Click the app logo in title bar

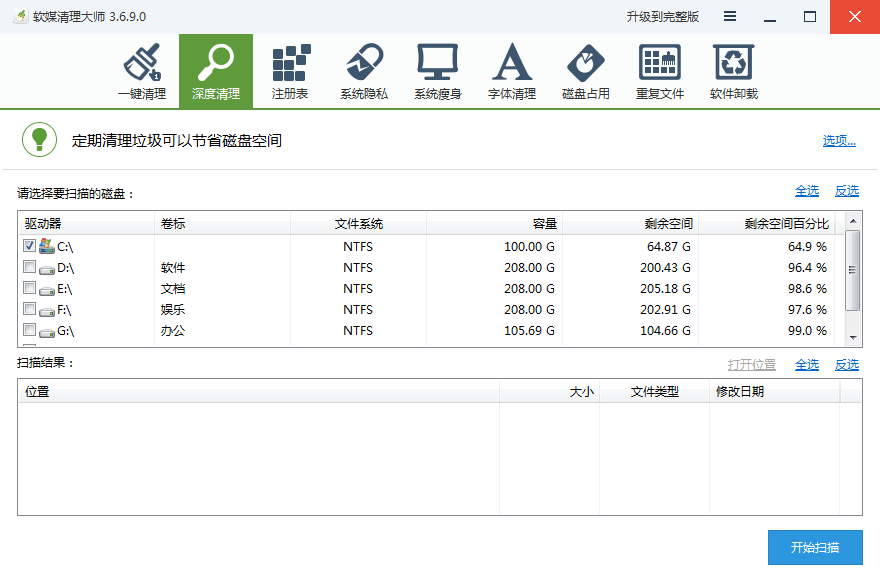pyautogui.click(x=21, y=16)
